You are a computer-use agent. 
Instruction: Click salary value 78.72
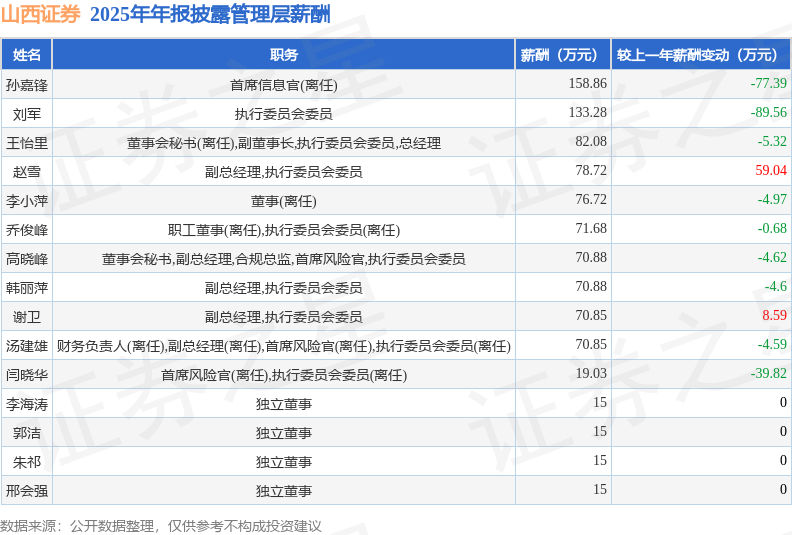click(x=591, y=170)
